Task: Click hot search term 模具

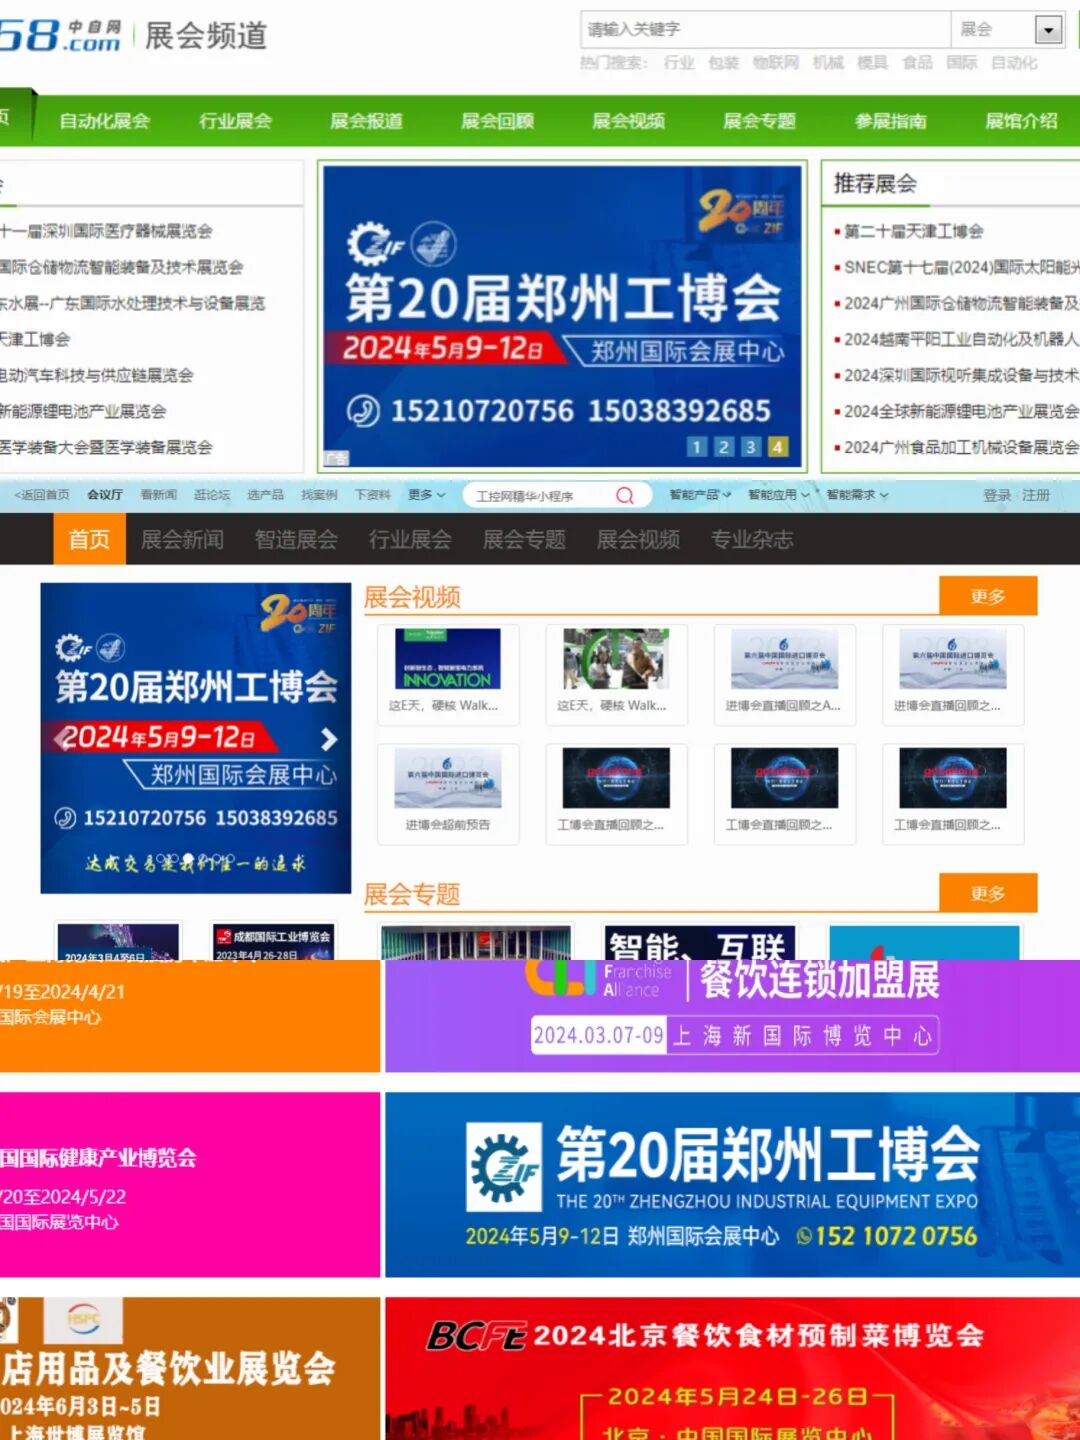Action: coord(872,62)
